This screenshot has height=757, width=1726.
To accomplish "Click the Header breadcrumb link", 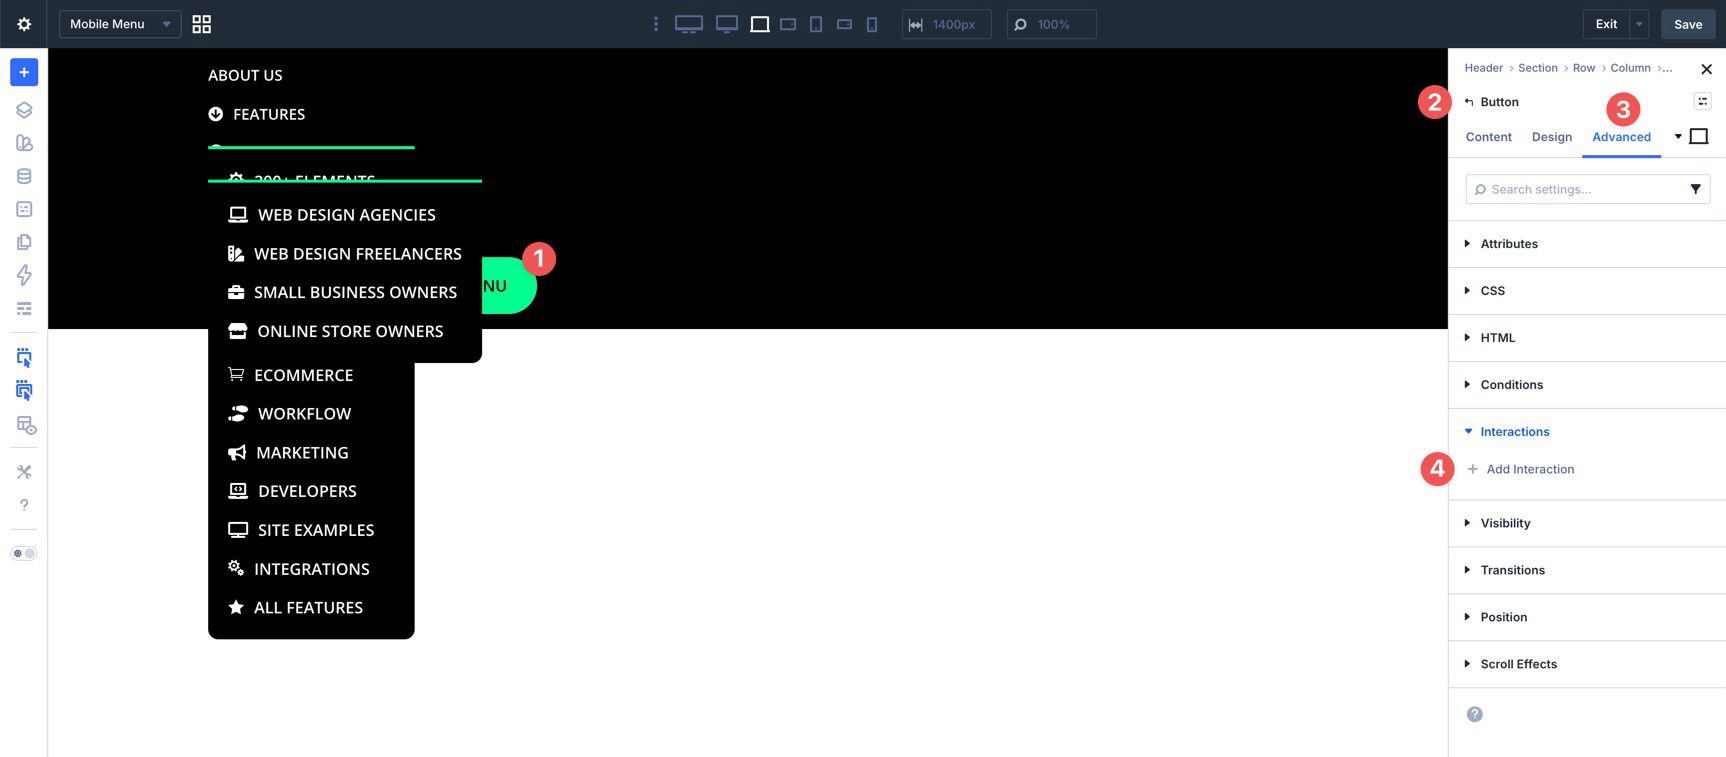I will coord(1483,68).
